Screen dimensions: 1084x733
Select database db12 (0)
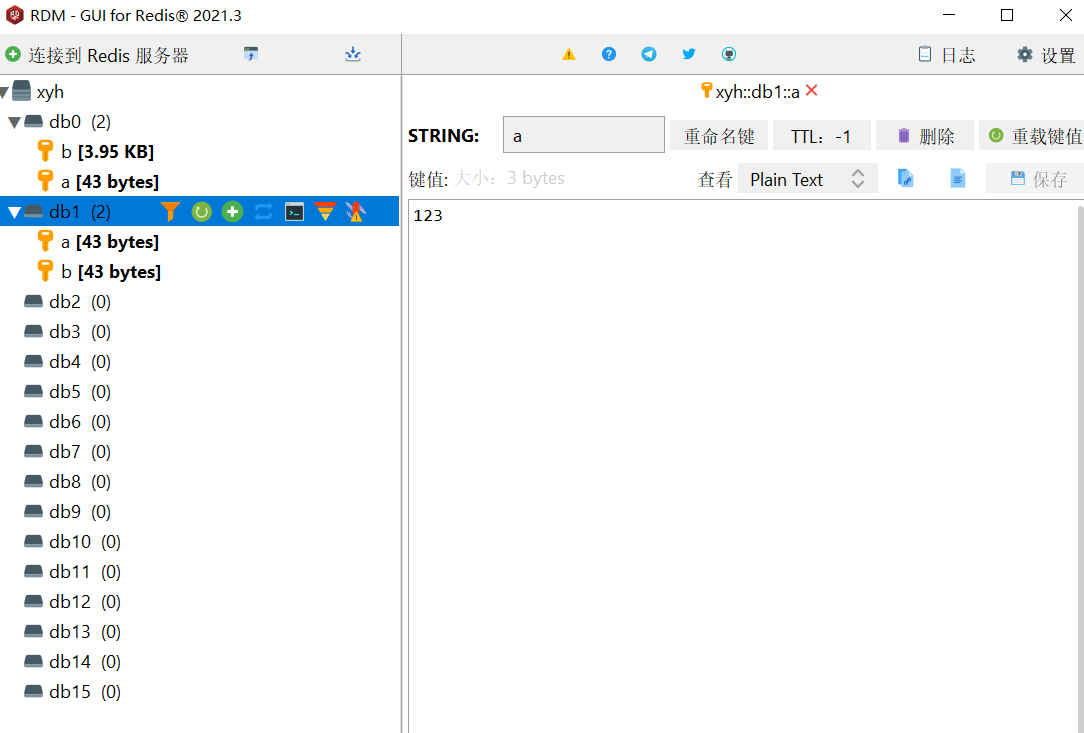coord(72,602)
